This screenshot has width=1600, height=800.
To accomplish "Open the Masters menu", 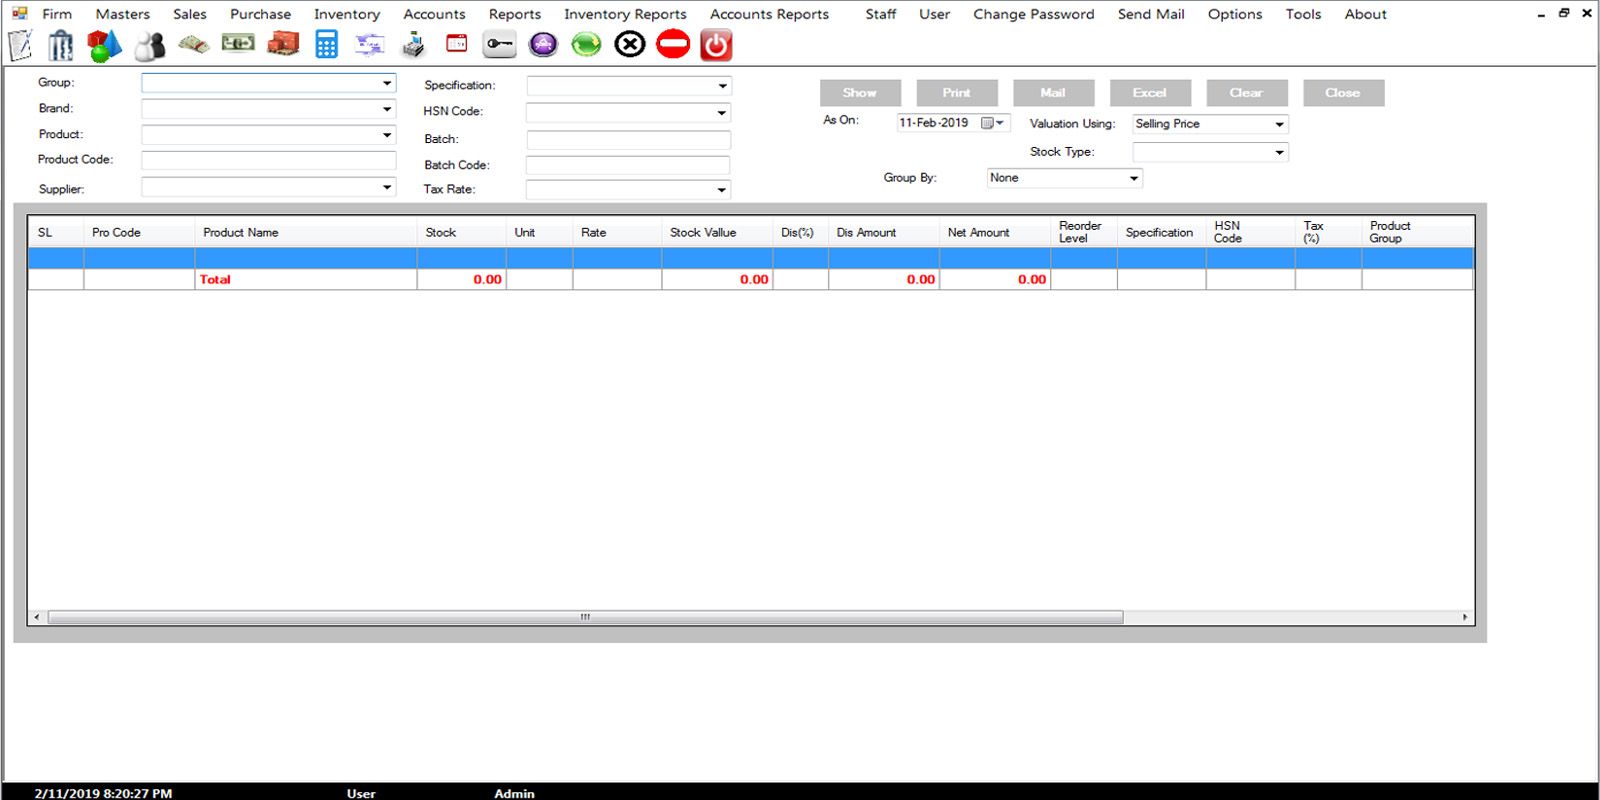I will point(123,14).
